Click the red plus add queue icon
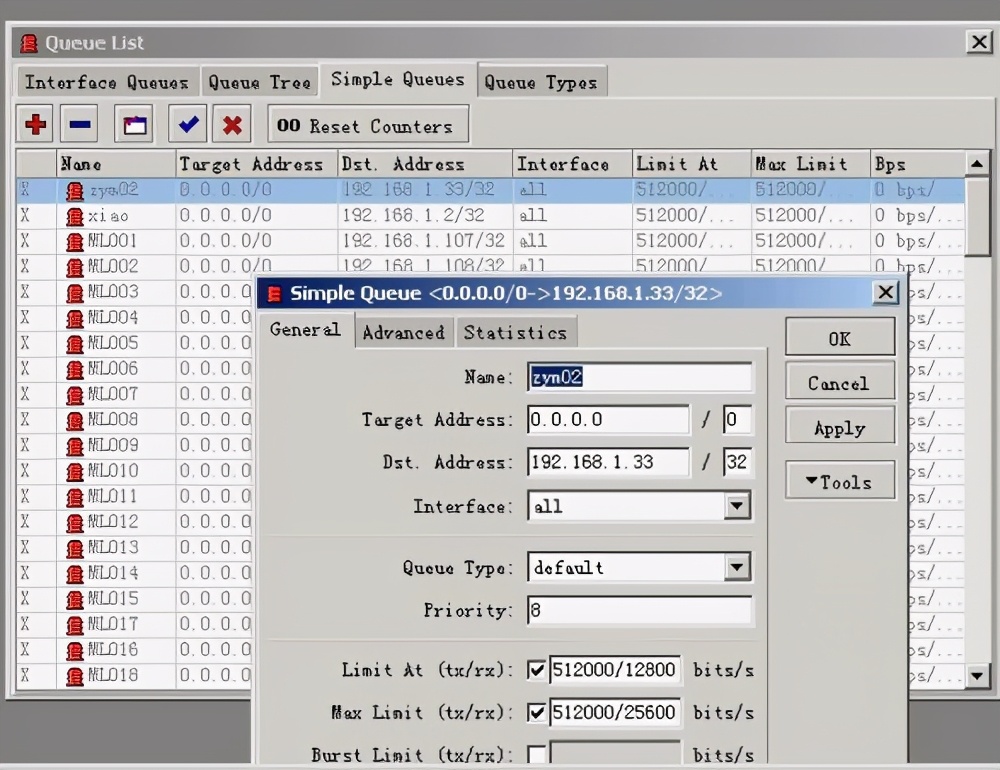Screen dimensions: 1000x770 click(x=36, y=125)
